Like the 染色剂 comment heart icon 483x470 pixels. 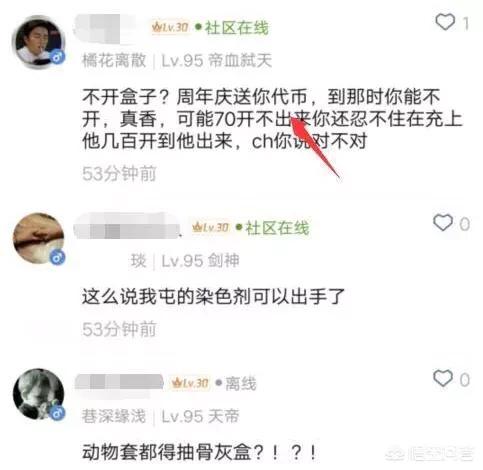[x=443, y=222]
